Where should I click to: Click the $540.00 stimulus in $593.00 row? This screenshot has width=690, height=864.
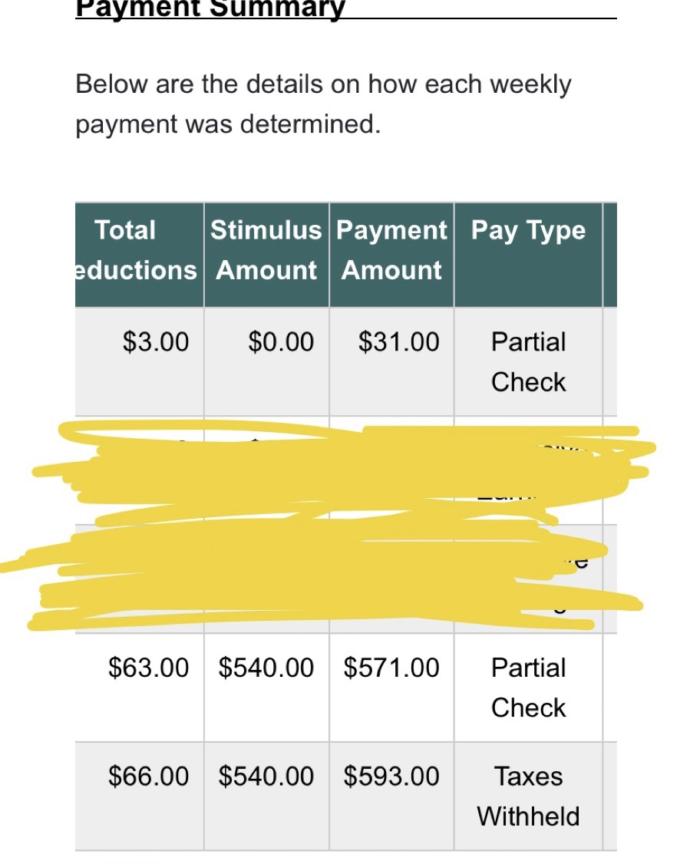pyautogui.click(x=267, y=796)
